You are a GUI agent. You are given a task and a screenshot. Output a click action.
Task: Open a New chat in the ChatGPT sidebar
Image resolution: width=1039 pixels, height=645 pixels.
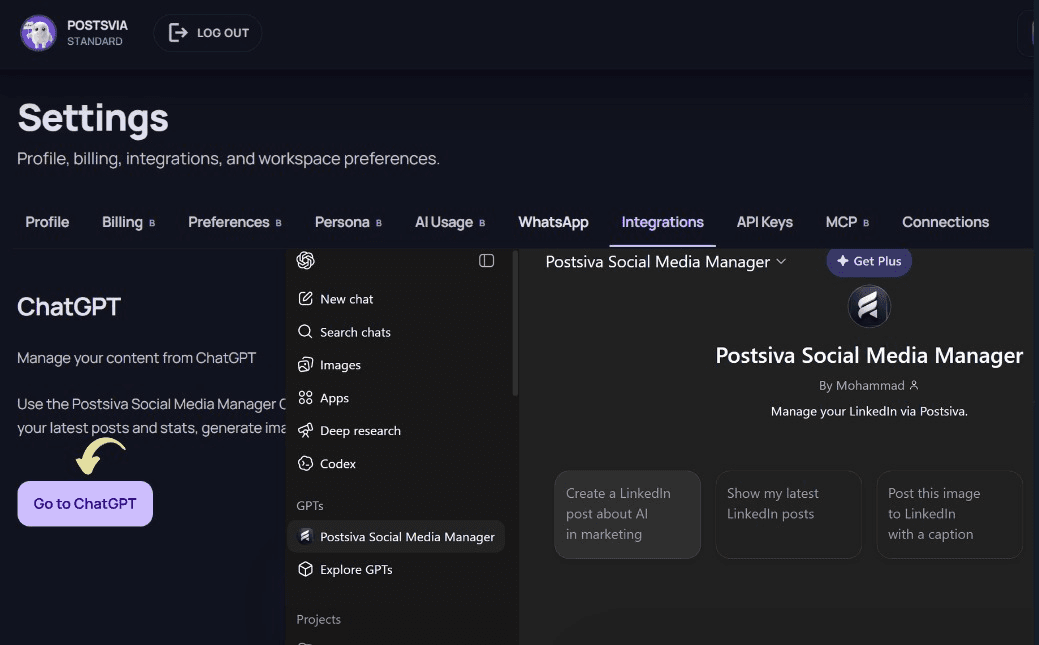tap(346, 298)
